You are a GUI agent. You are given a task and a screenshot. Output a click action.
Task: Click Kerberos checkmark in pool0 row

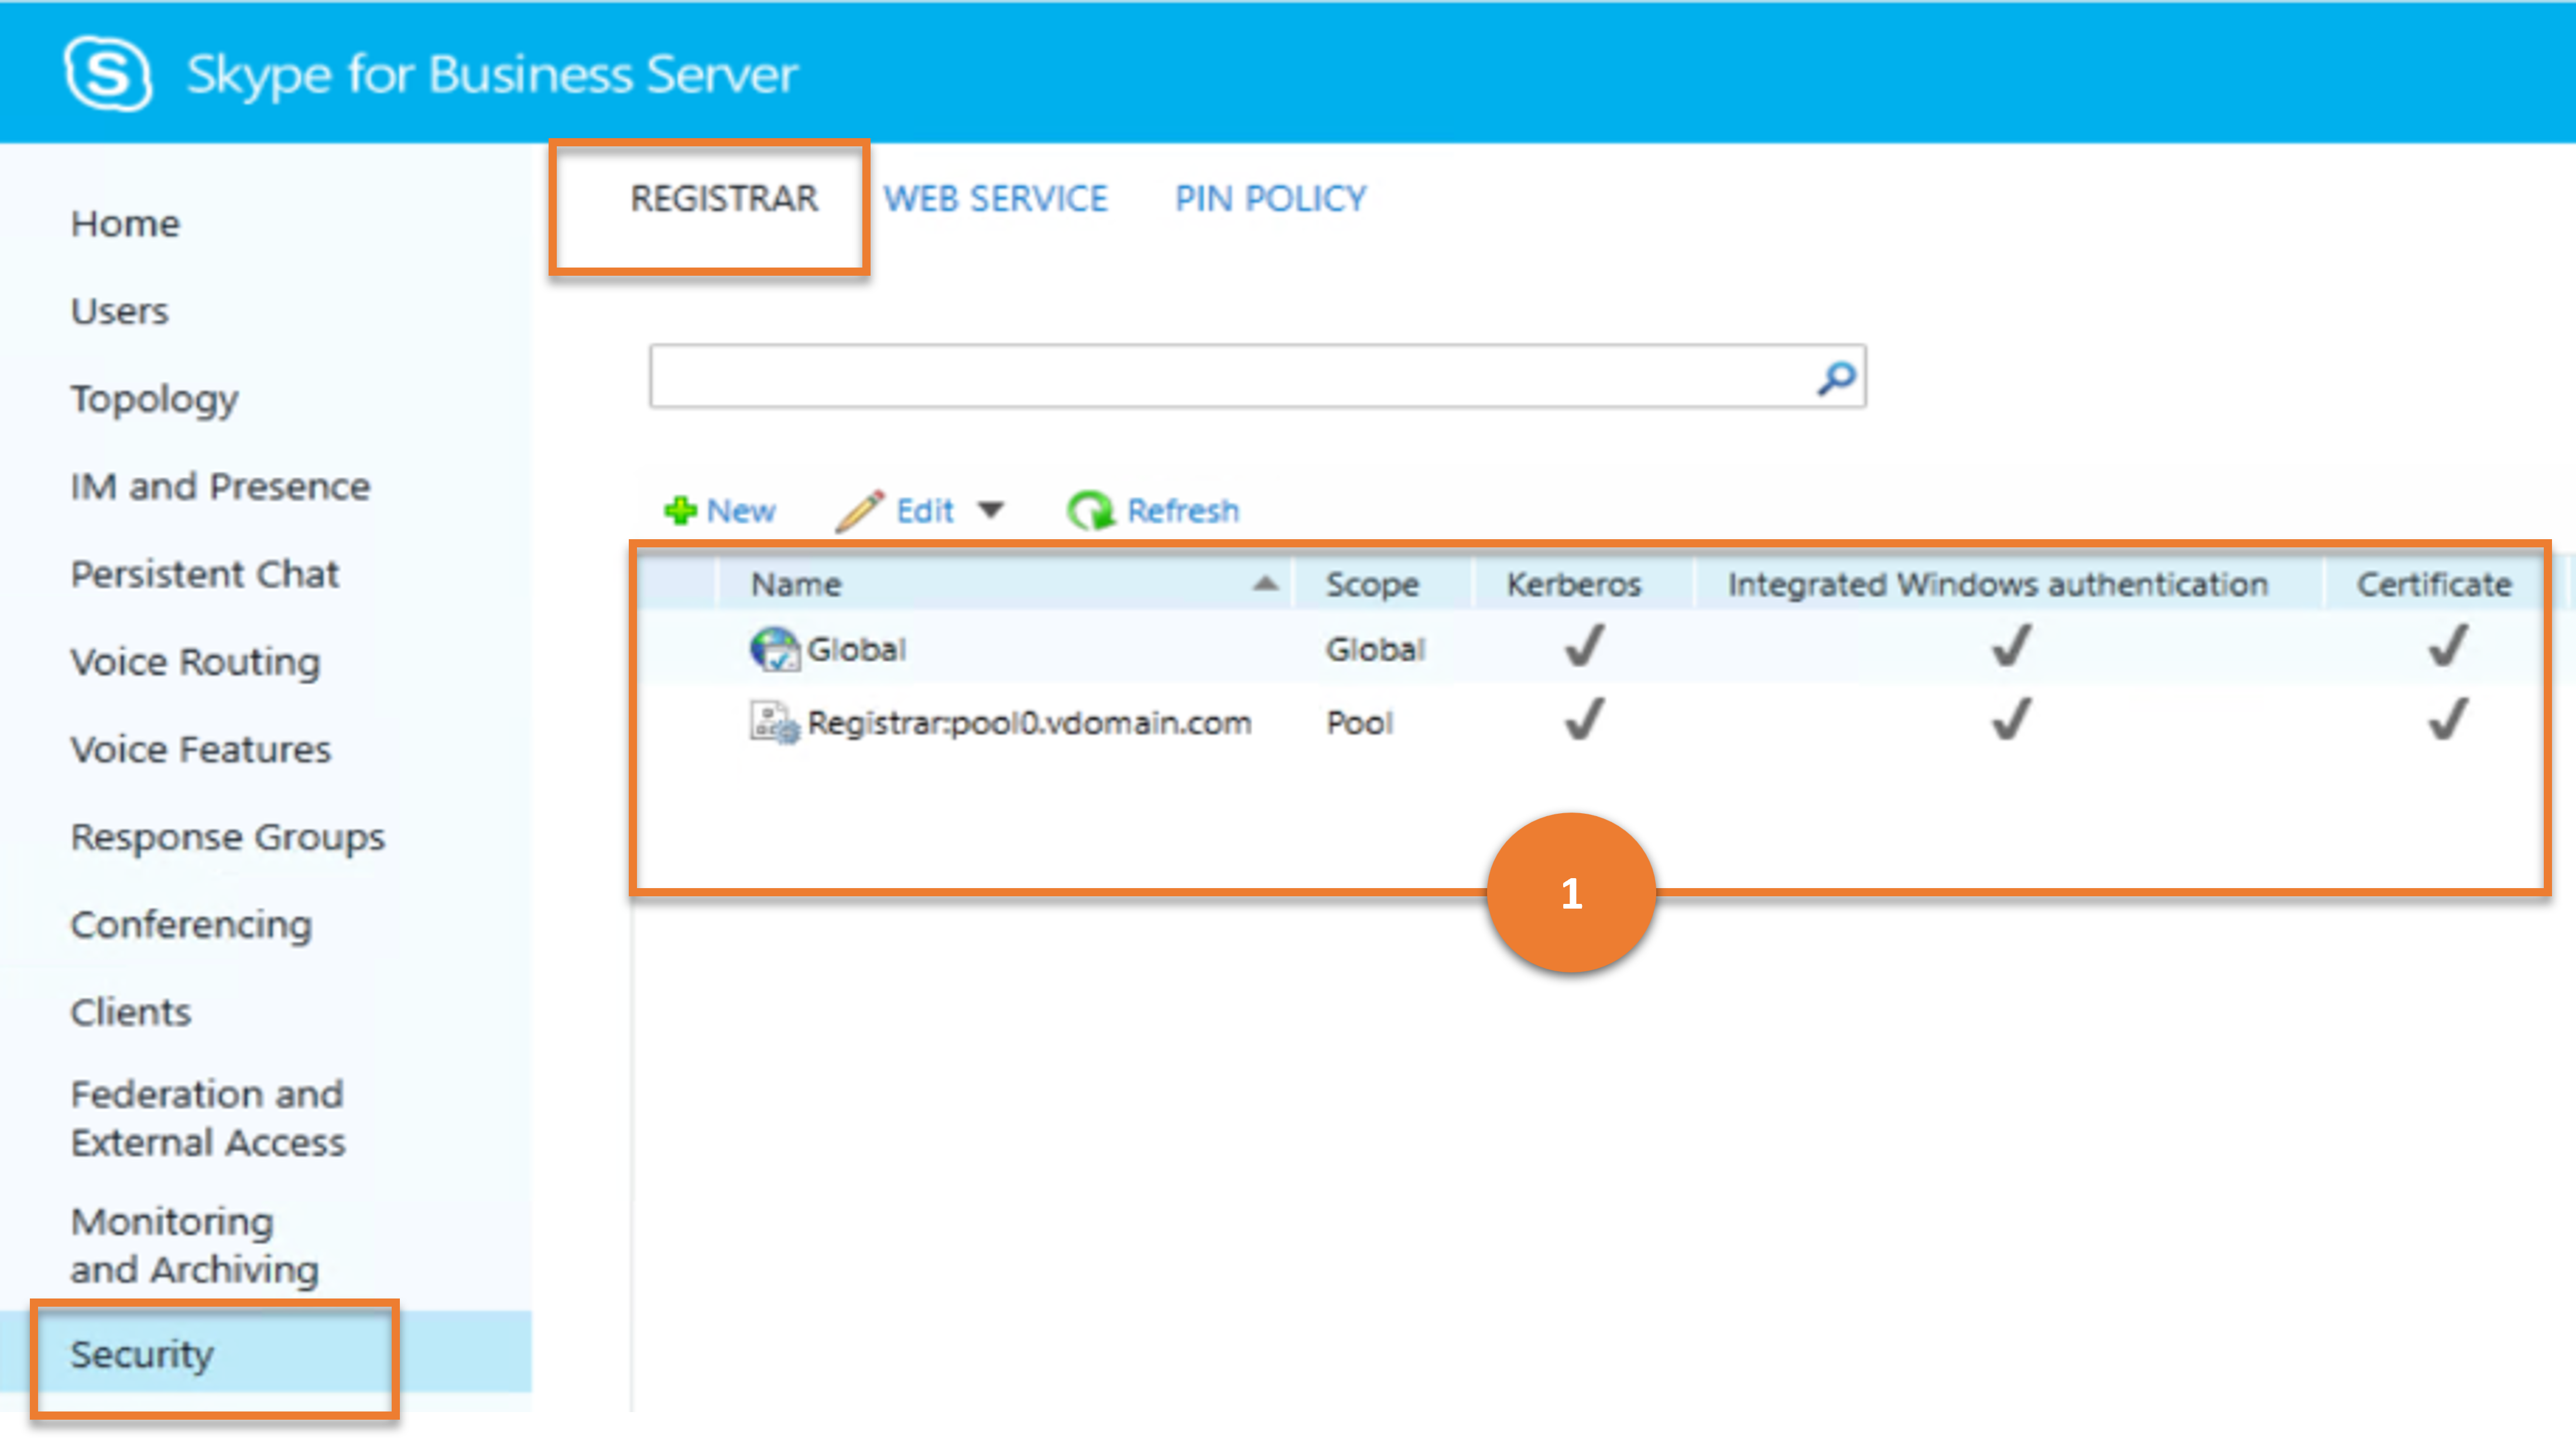(x=1584, y=719)
